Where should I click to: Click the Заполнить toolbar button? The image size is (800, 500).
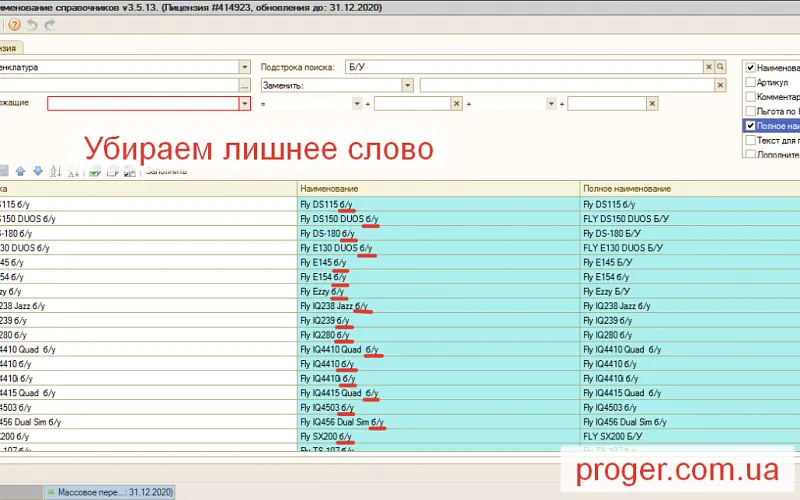point(166,171)
